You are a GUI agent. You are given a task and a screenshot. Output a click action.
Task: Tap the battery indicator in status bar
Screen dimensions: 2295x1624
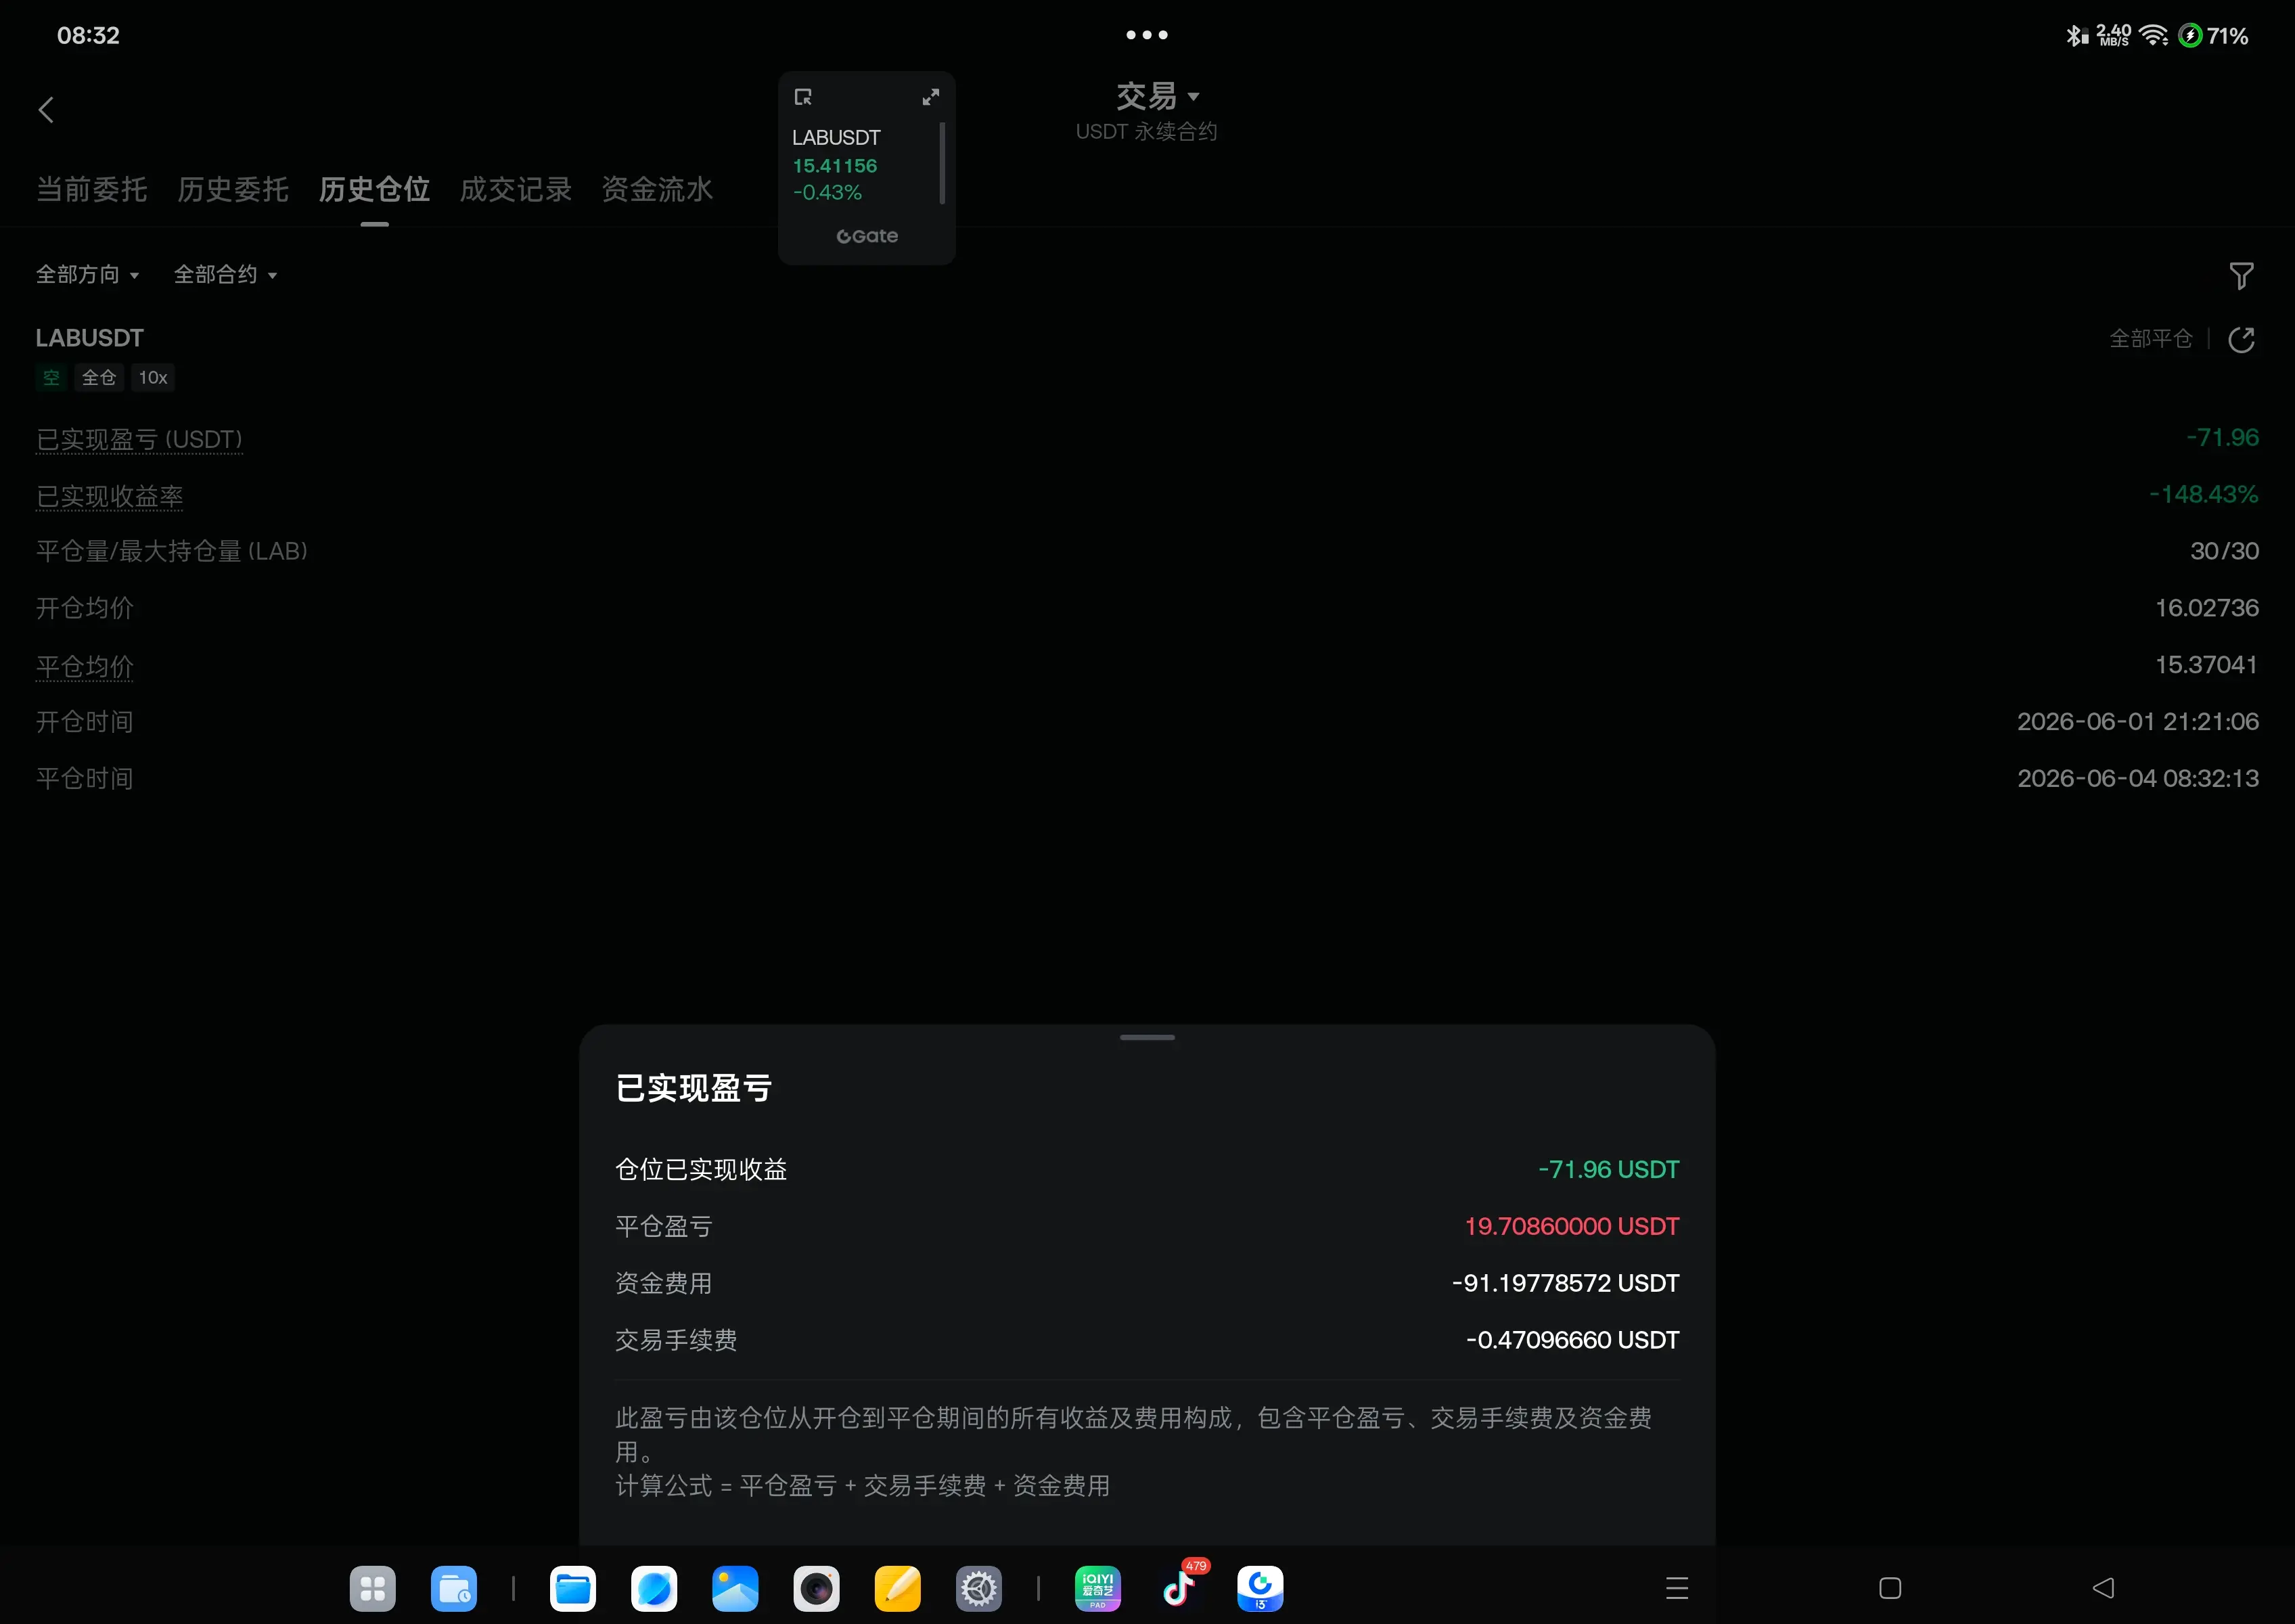tap(2212, 36)
